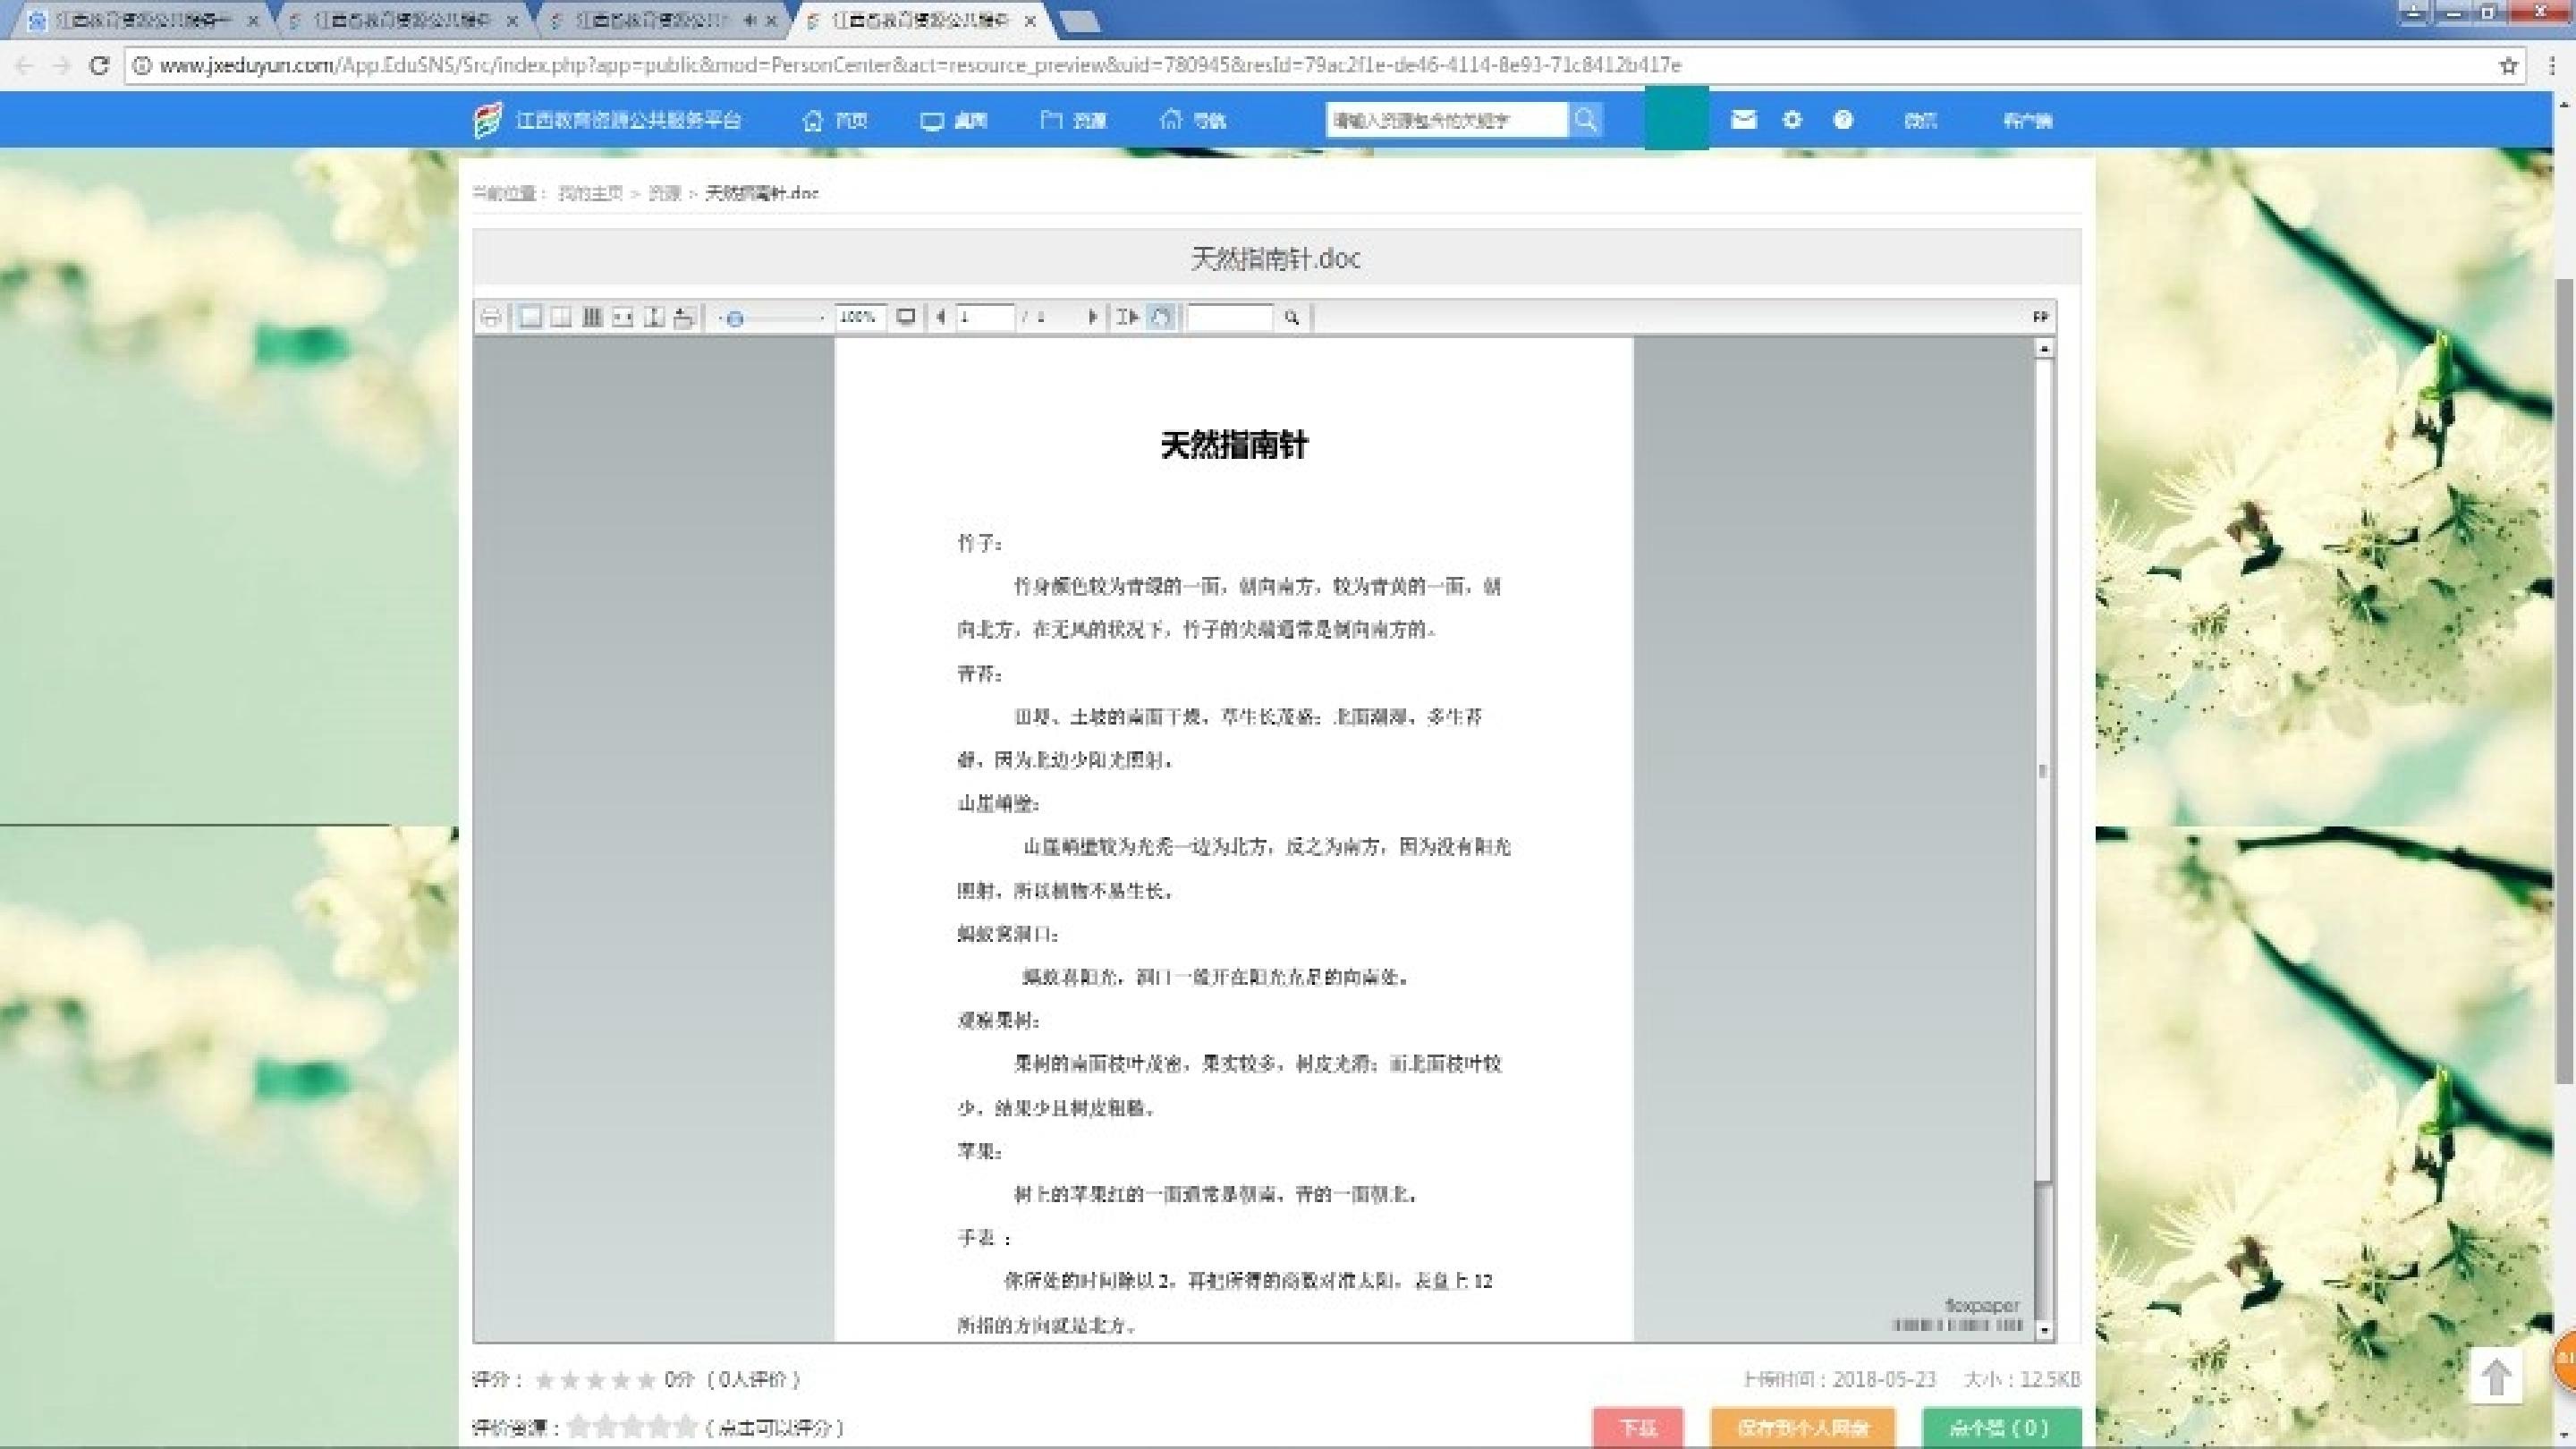The height and width of the screenshot is (1449, 2576).
Task: Click the viewer text search field
Action: click(x=1229, y=317)
